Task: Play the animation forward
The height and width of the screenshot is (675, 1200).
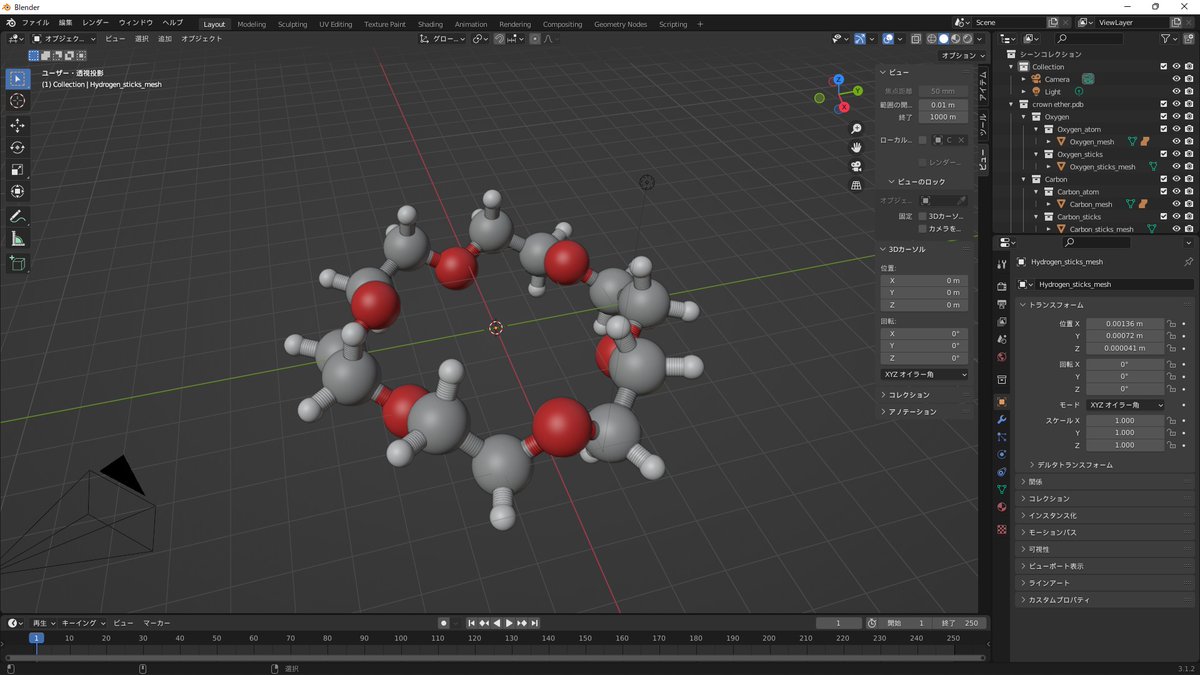Action: 509,623
